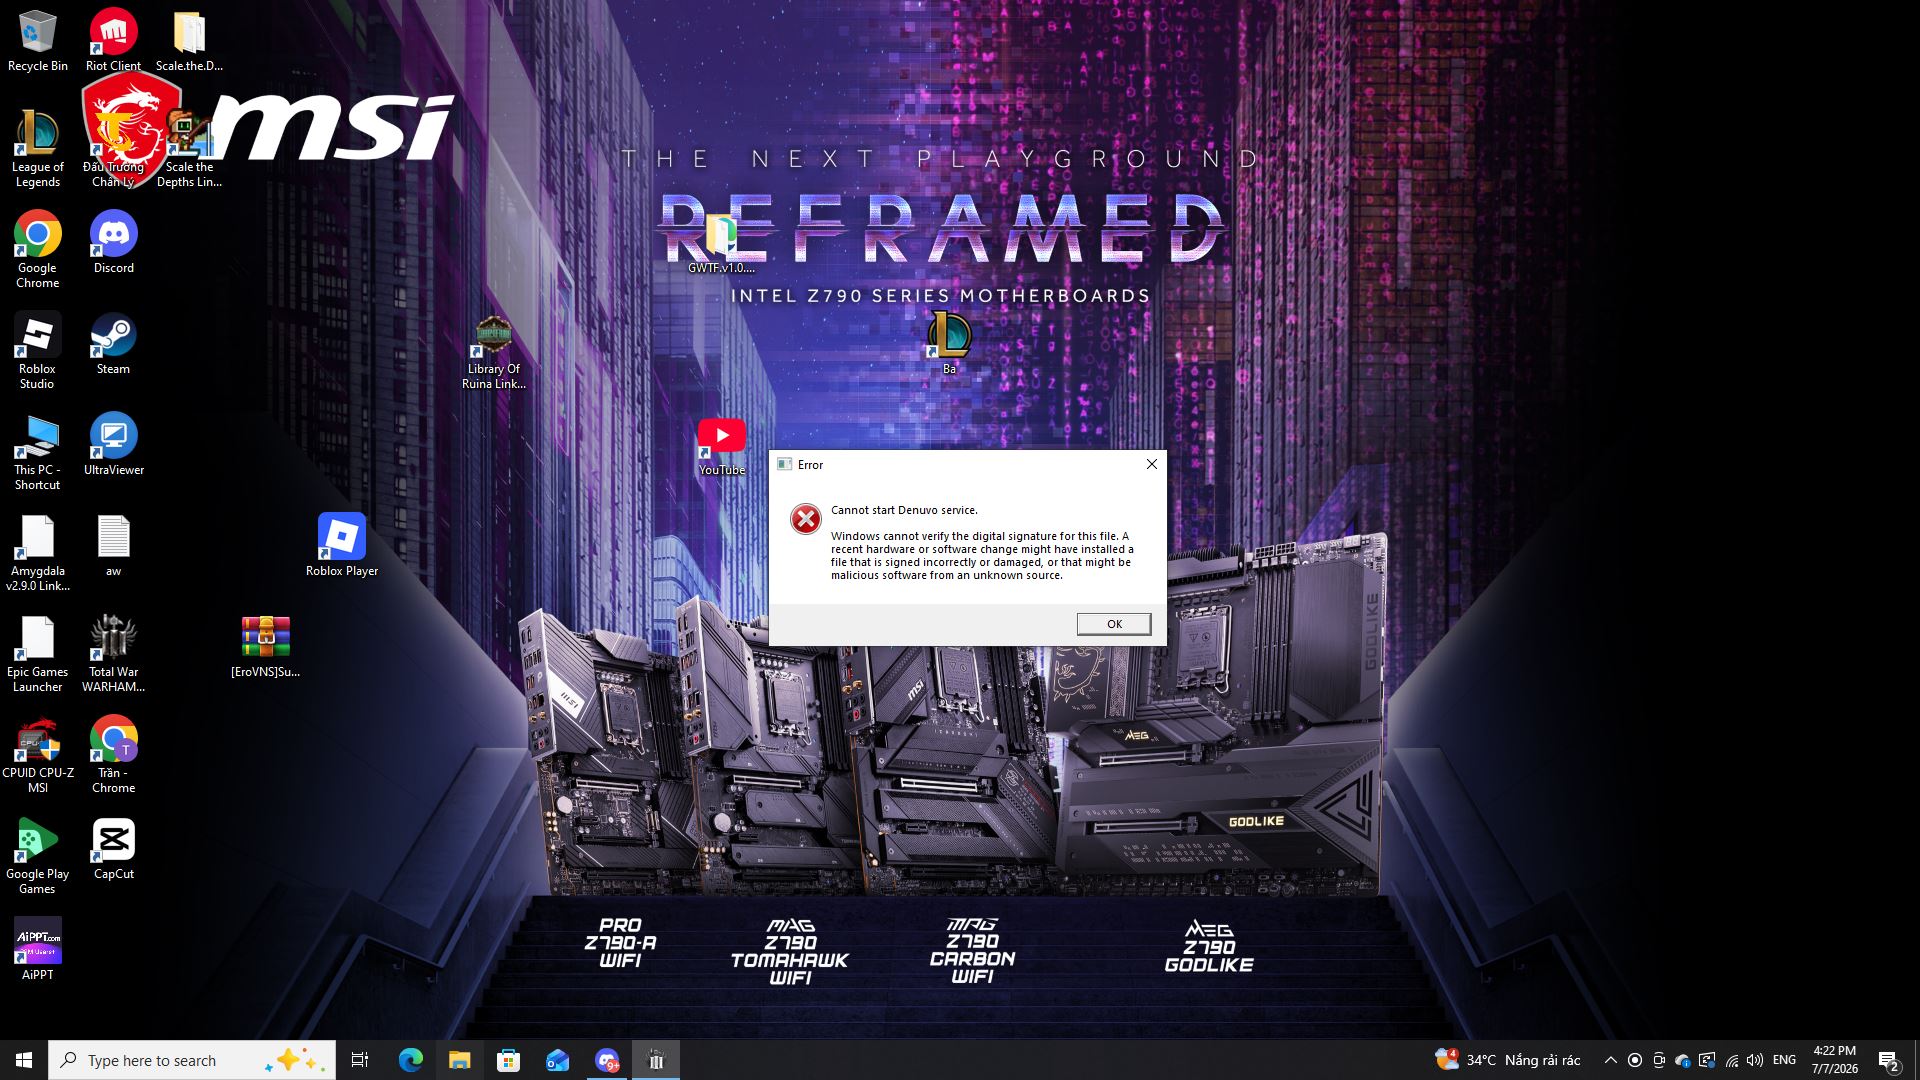The width and height of the screenshot is (1920, 1080).
Task: Select the 'aw' text file icon
Action: (113, 545)
